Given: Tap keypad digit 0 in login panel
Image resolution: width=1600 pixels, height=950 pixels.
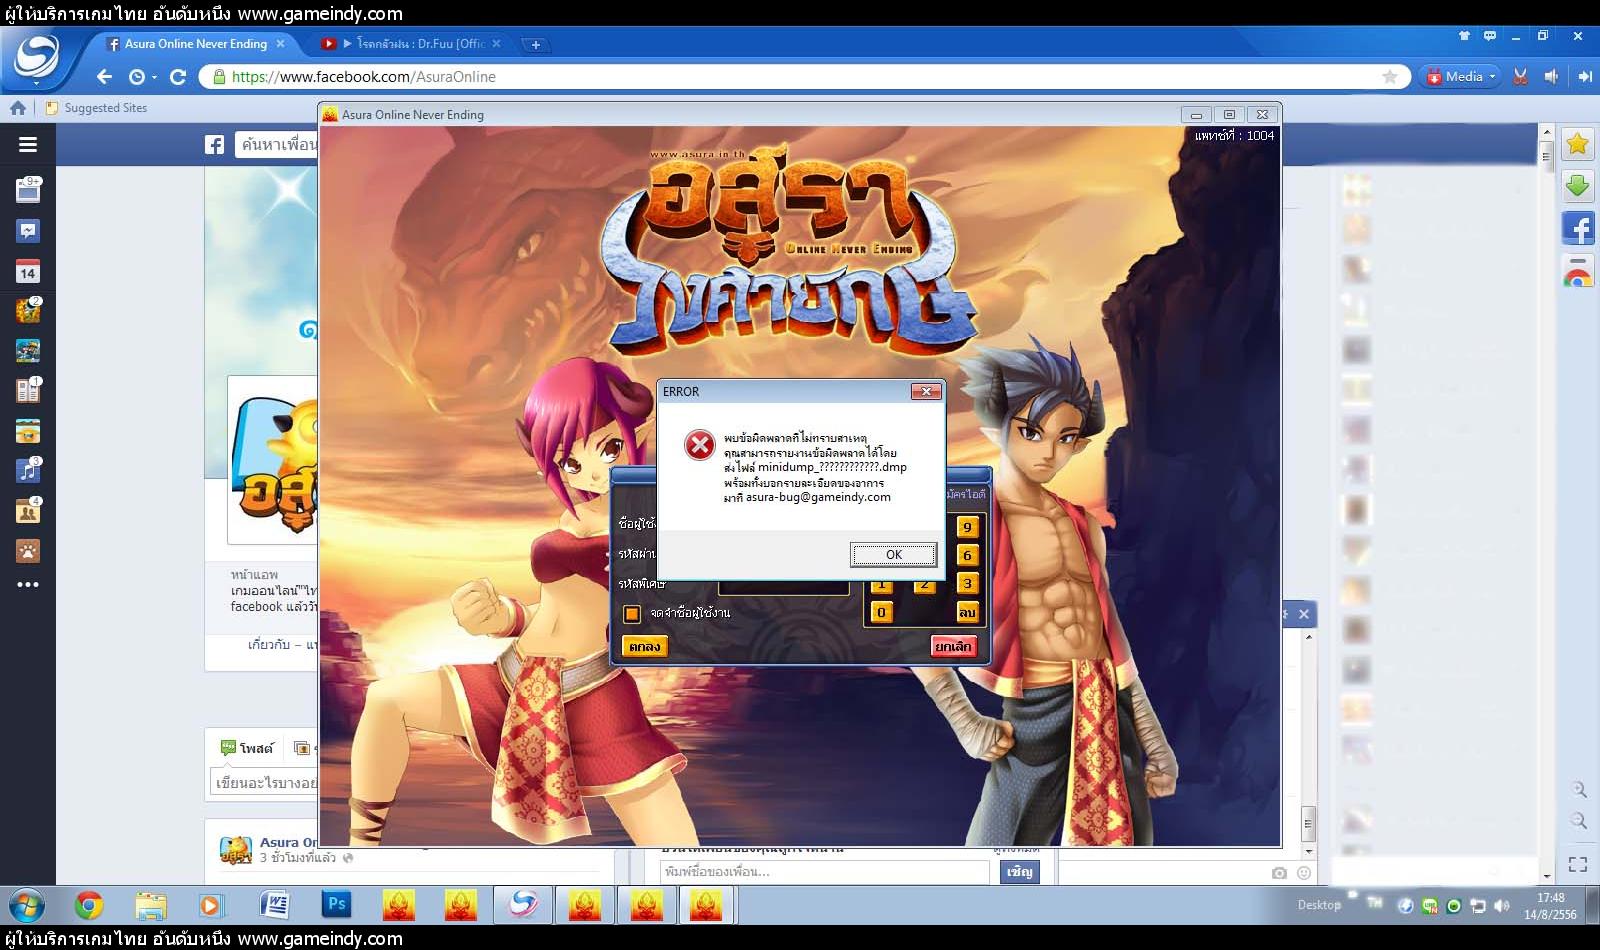Looking at the screenshot, I should coord(881,612).
